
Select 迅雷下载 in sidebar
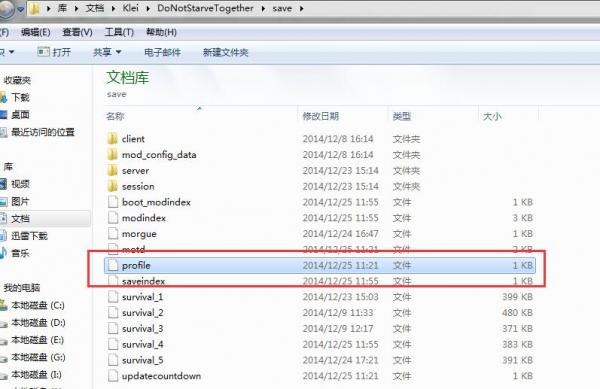click(29, 236)
